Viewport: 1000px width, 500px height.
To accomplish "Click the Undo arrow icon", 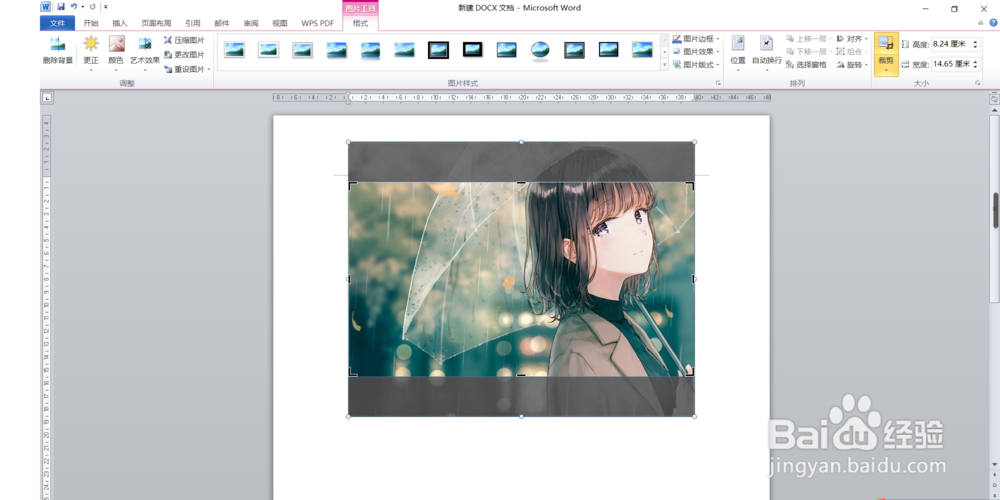I will tap(74, 7).
